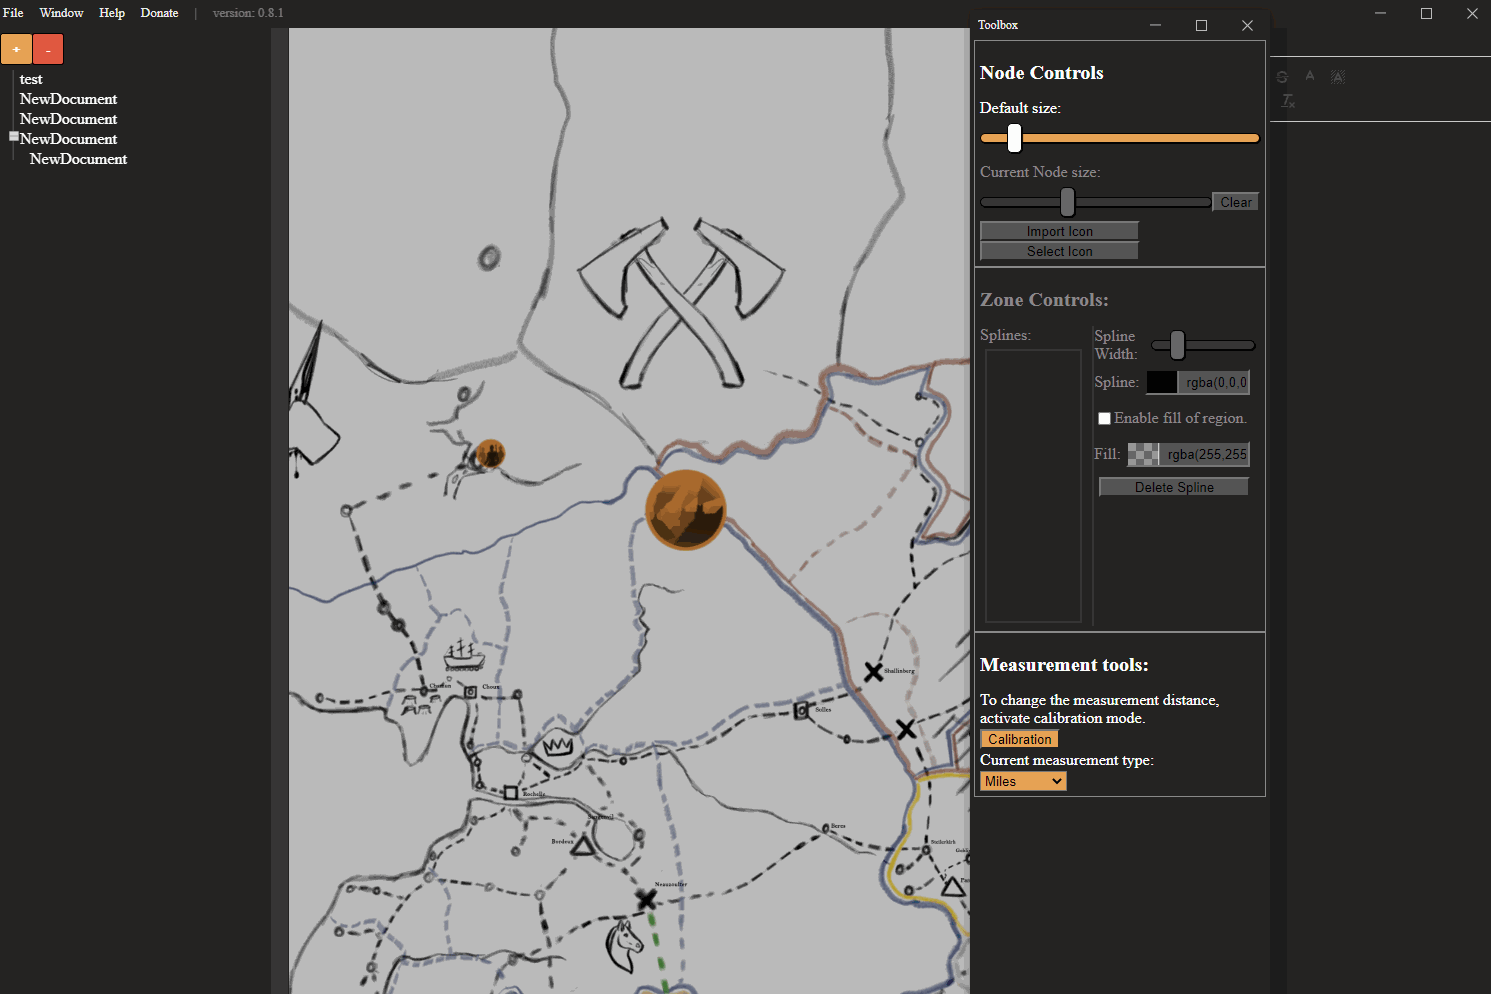Collapse the expanded NewDocument tree node

coord(14,136)
